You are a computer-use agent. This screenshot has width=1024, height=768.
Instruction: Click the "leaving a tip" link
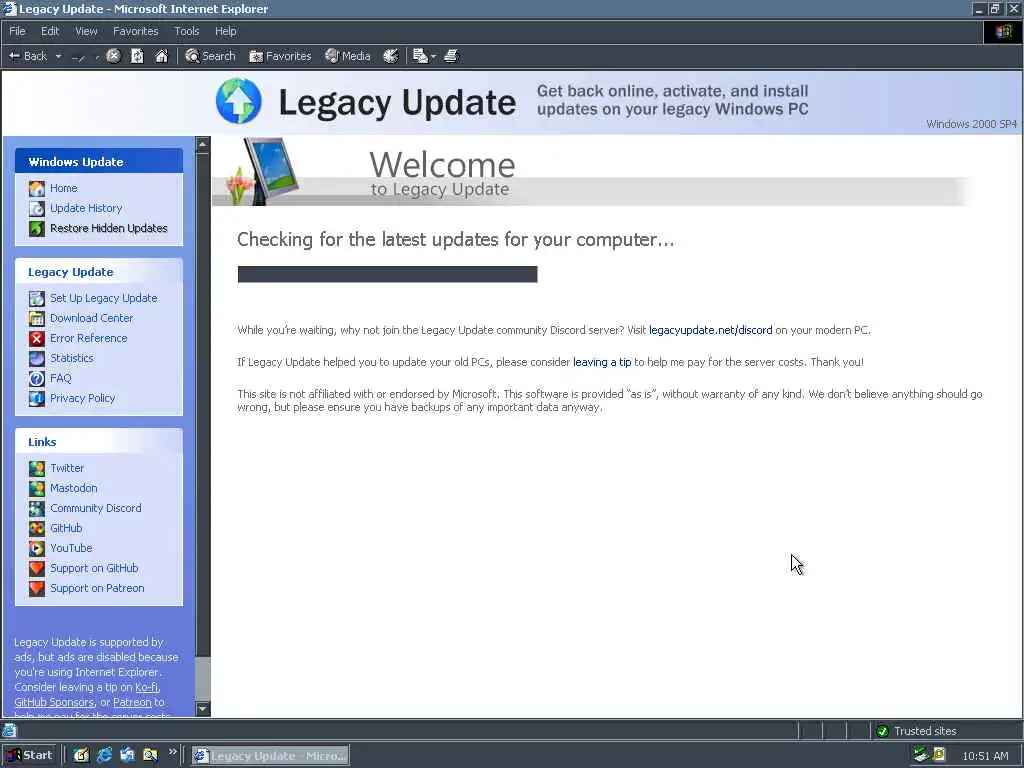click(602, 362)
